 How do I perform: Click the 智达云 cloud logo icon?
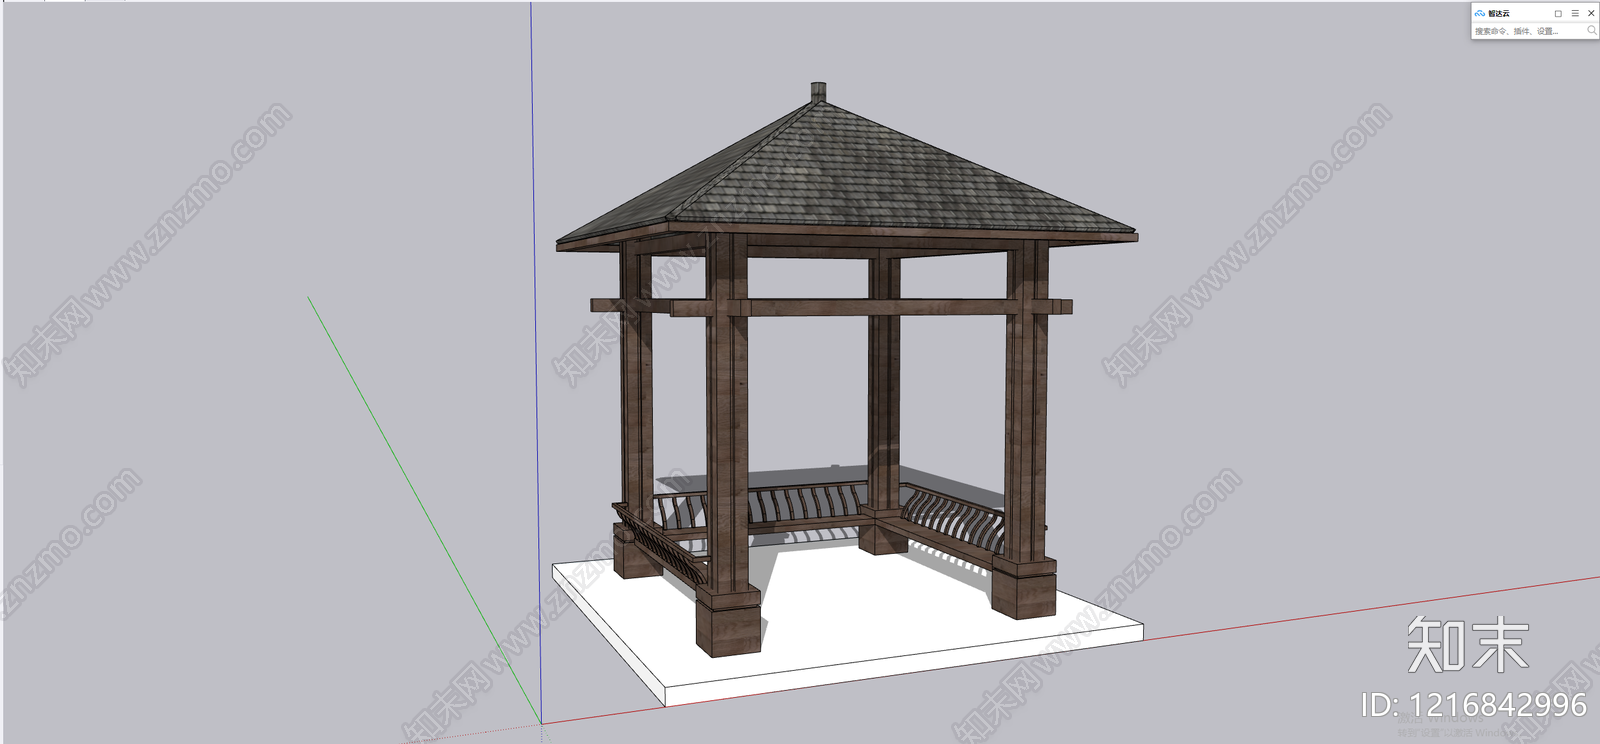(x=1480, y=13)
